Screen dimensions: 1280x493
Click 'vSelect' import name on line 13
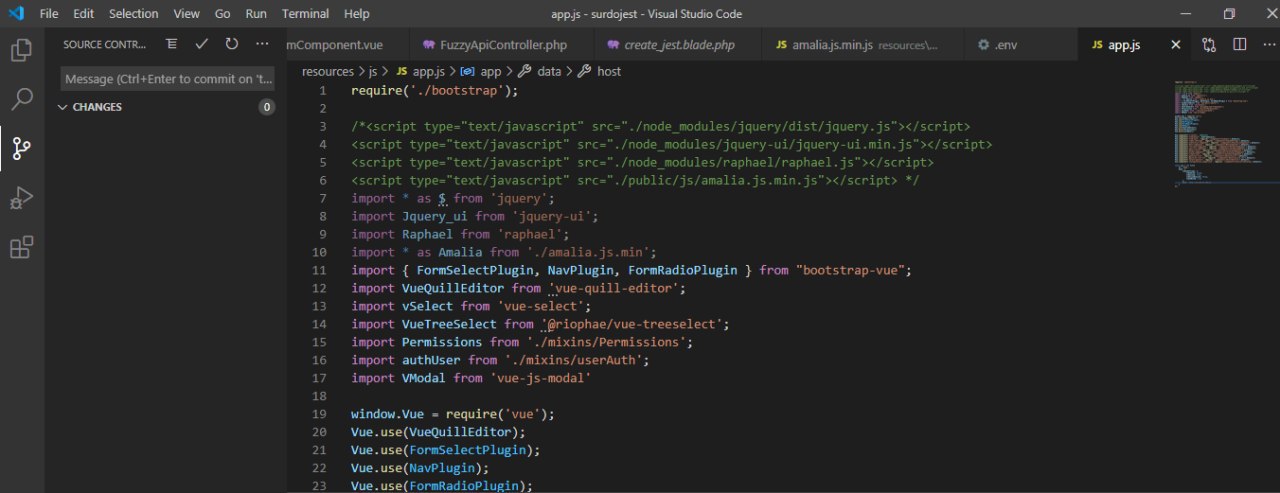pyautogui.click(x=427, y=306)
